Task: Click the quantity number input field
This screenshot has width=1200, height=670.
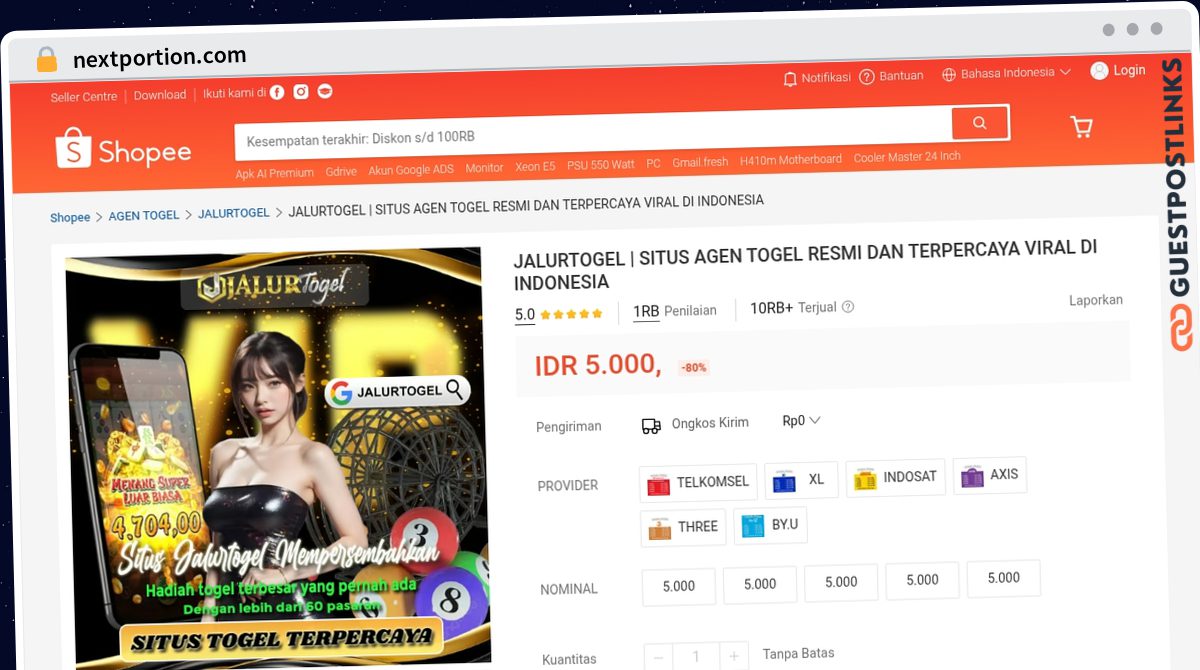Action: point(696,657)
